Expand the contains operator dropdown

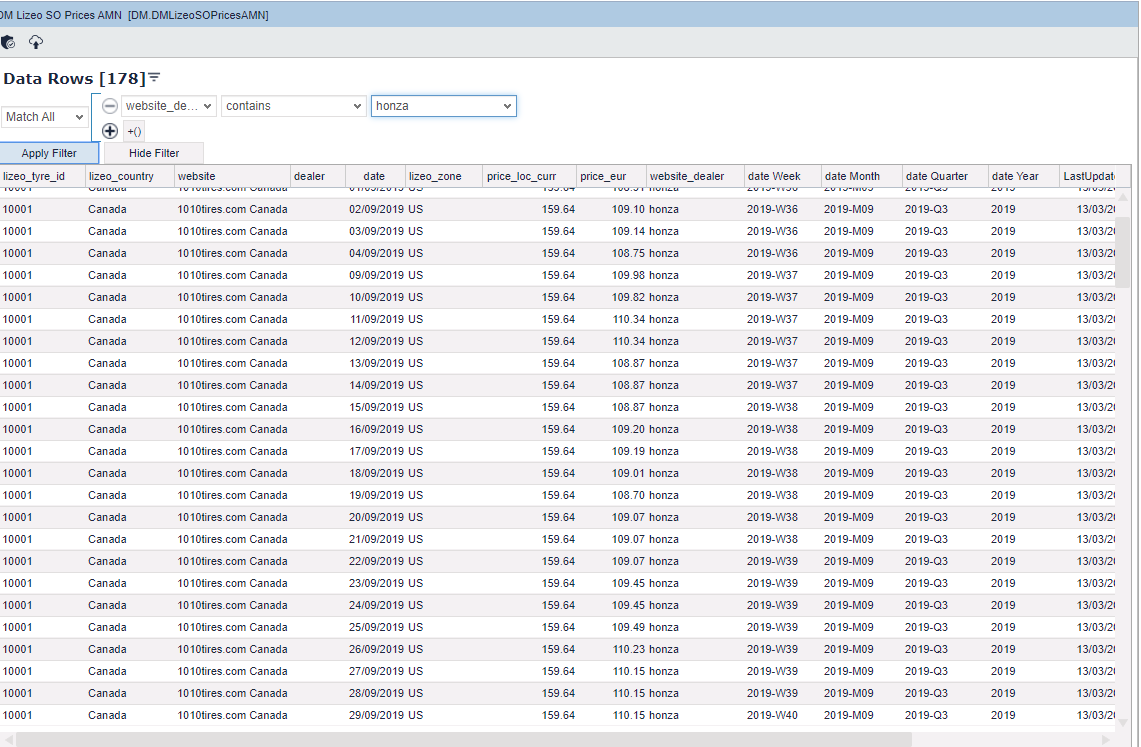pos(294,106)
